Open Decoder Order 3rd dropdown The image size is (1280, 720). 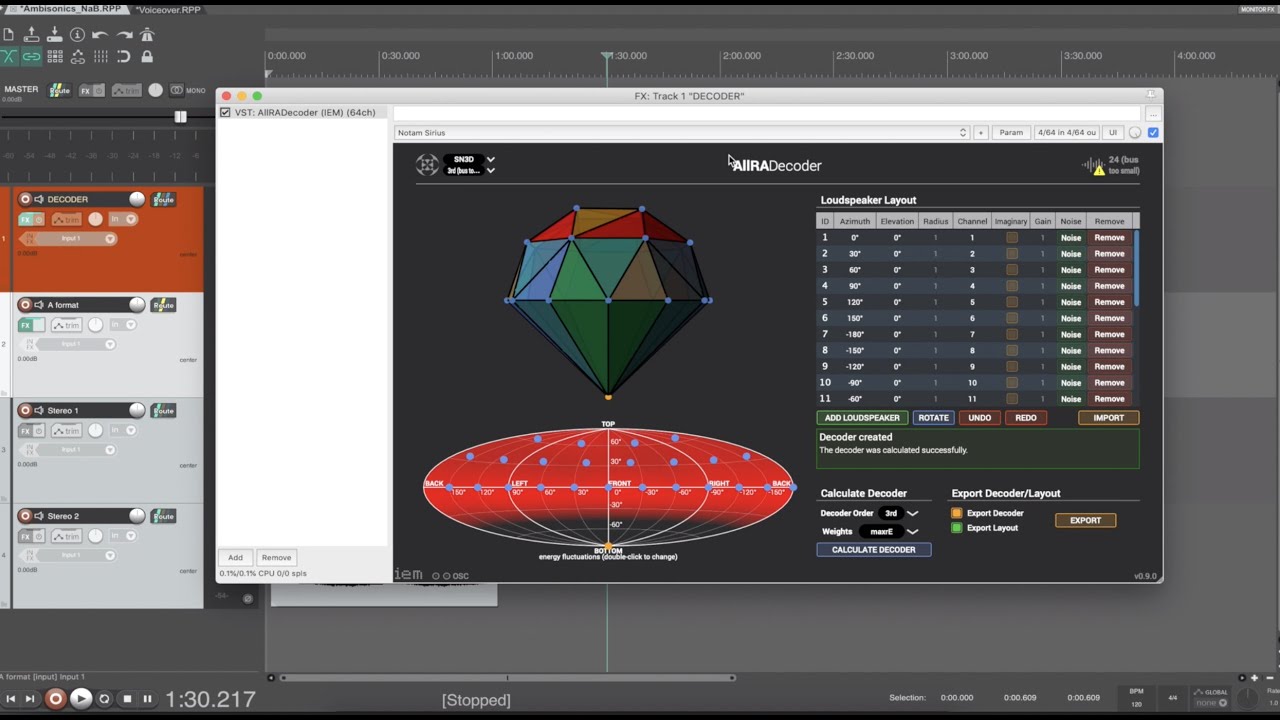(899, 513)
